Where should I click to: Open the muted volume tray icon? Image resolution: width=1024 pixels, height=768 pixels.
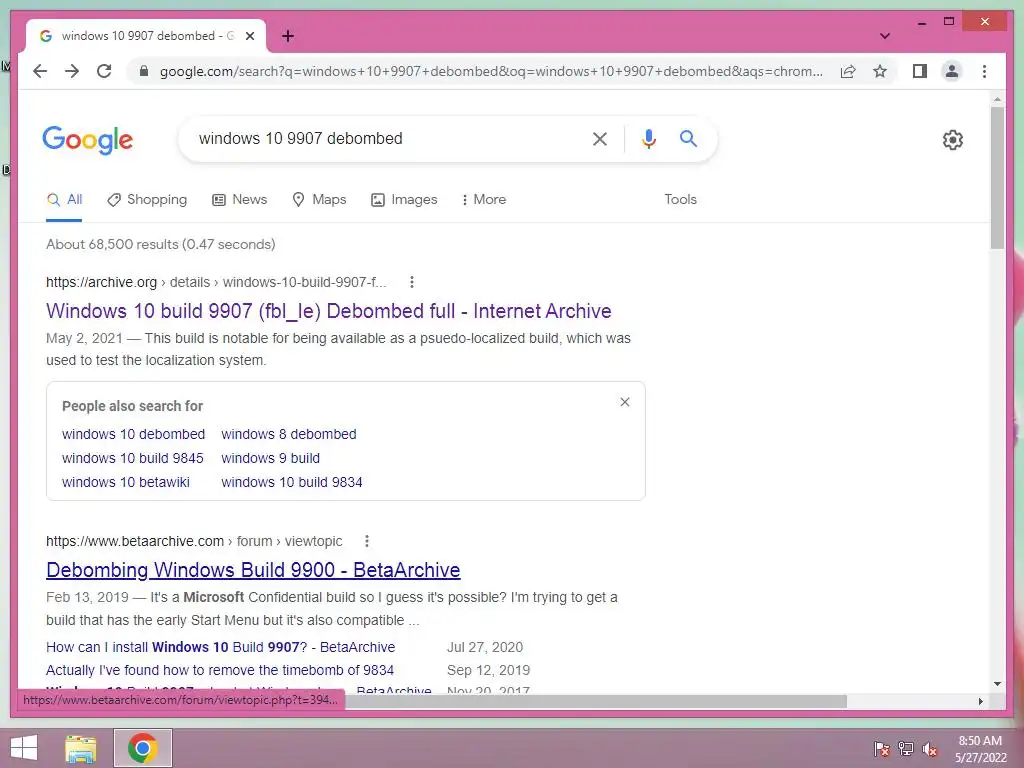[929, 748]
